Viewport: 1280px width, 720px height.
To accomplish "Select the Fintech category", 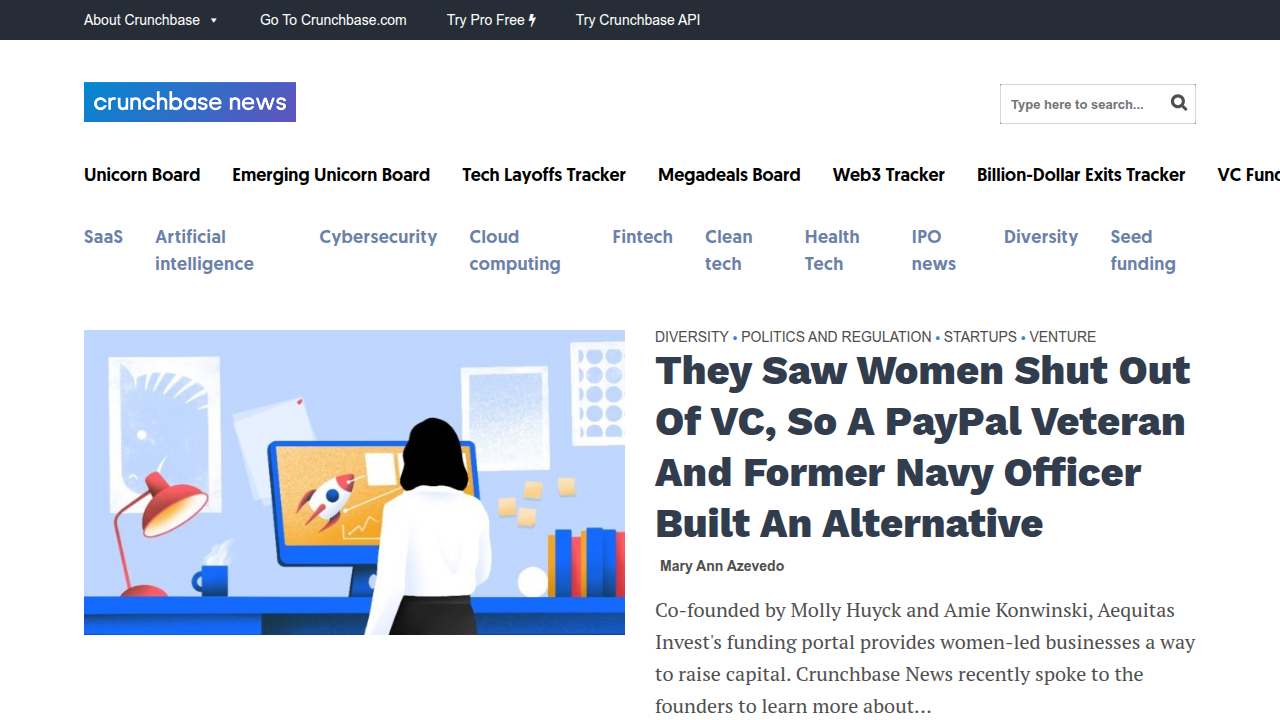I will pos(643,237).
